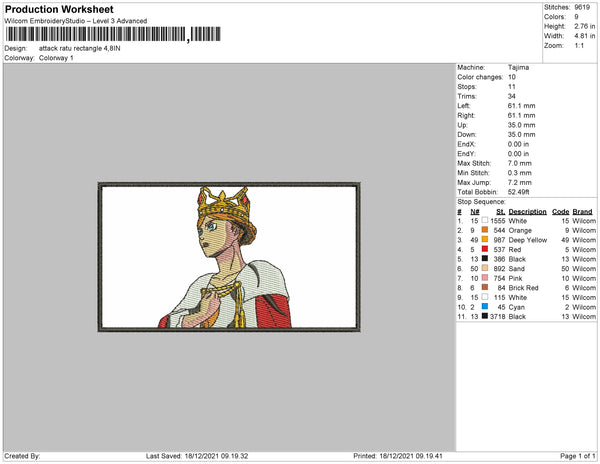Select the Pink color swatch

point(485,278)
